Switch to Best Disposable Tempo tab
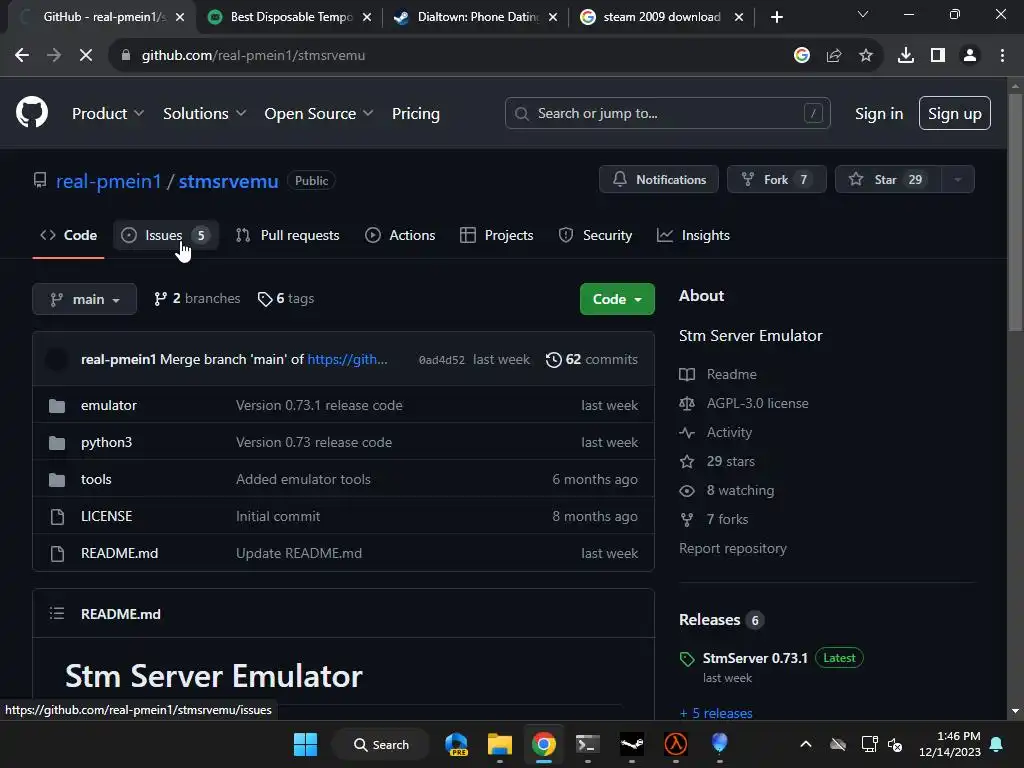The height and width of the screenshot is (768, 1024). point(289,17)
